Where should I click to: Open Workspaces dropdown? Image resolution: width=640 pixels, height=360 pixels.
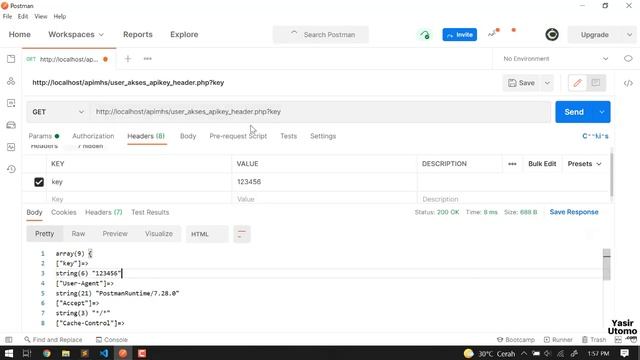[x=76, y=35]
